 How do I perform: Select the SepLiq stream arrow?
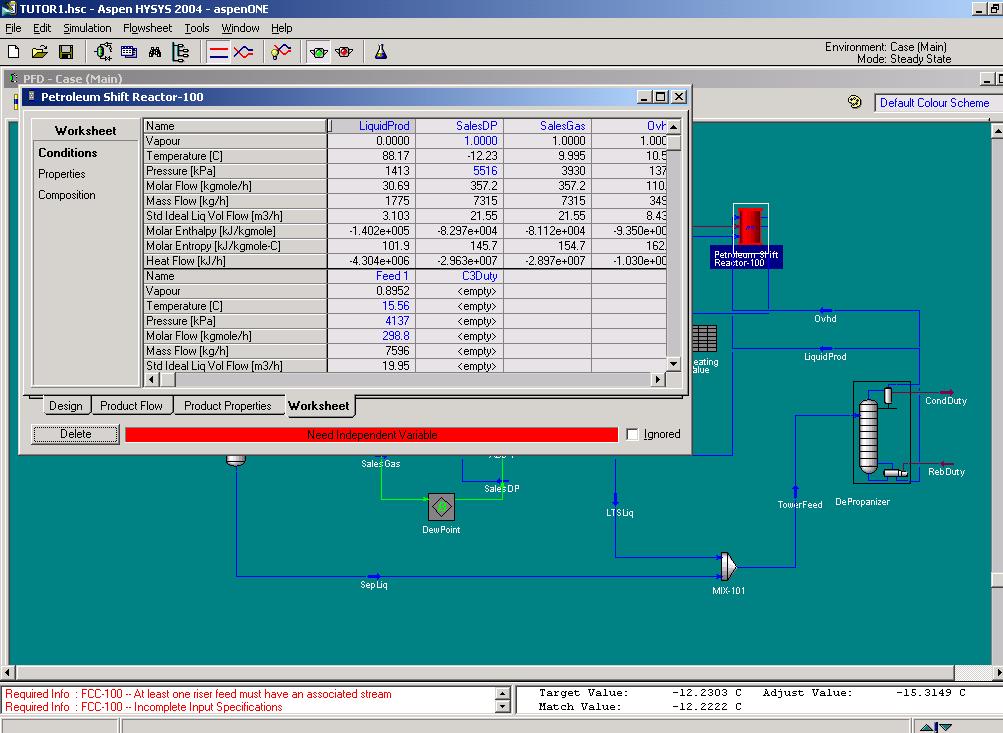pos(374,576)
